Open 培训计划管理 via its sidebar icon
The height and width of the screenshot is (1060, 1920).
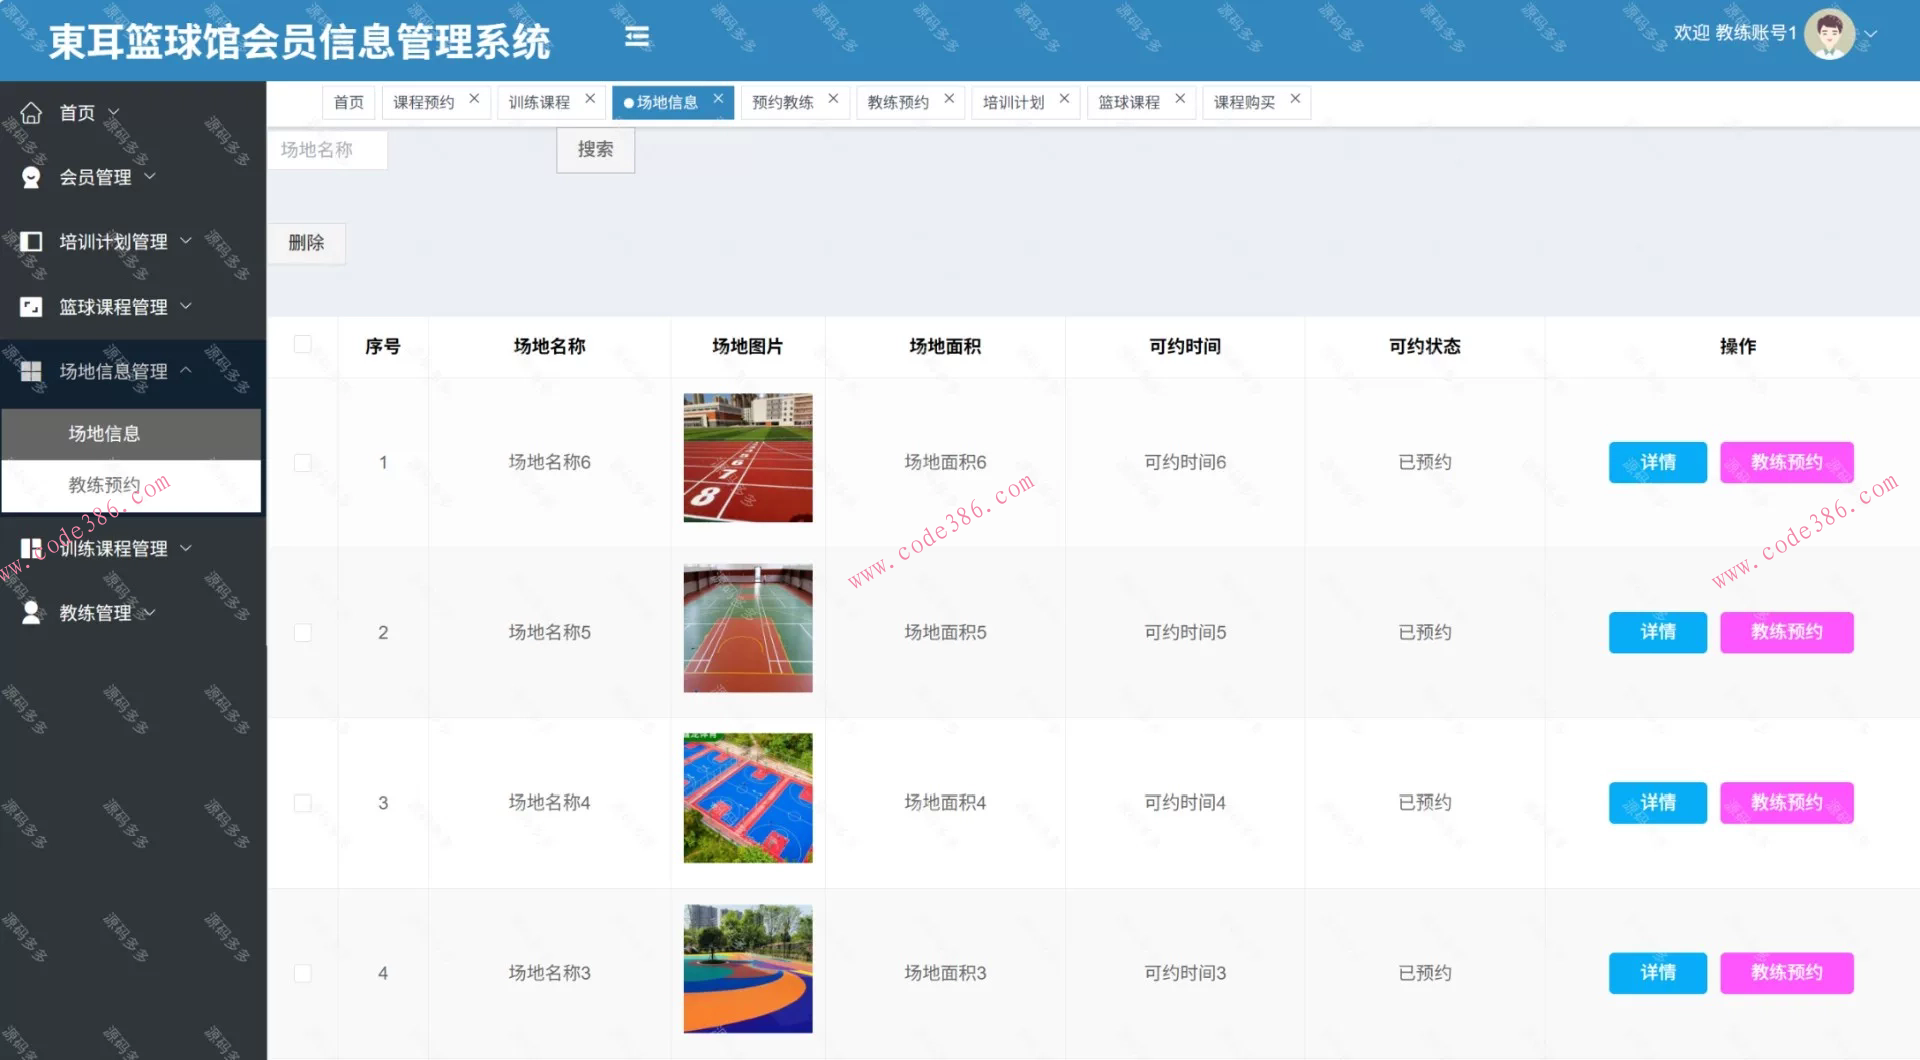(x=31, y=241)
